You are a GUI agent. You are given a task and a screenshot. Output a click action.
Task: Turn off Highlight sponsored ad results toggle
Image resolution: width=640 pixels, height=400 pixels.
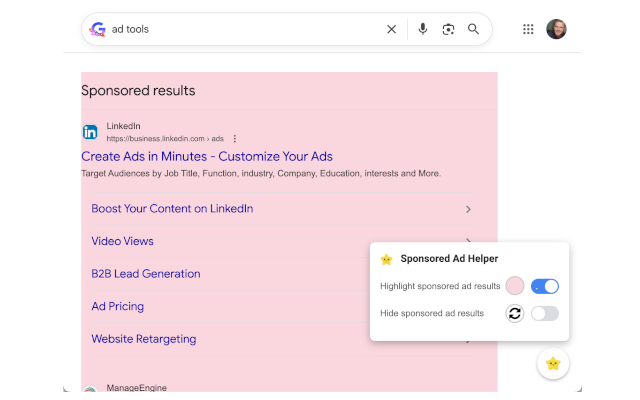[544, 286]
